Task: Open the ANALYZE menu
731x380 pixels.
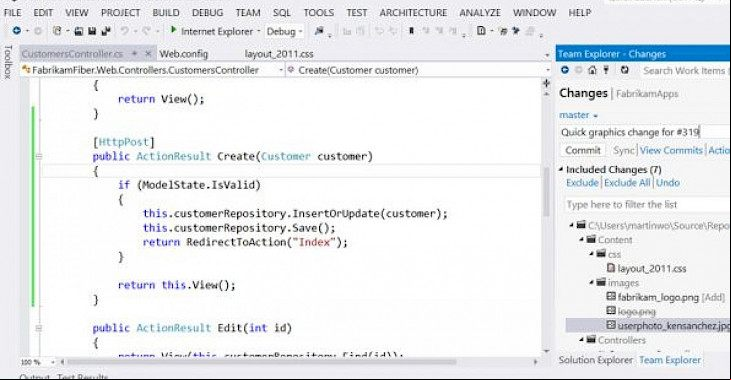Action: [480, 13]
